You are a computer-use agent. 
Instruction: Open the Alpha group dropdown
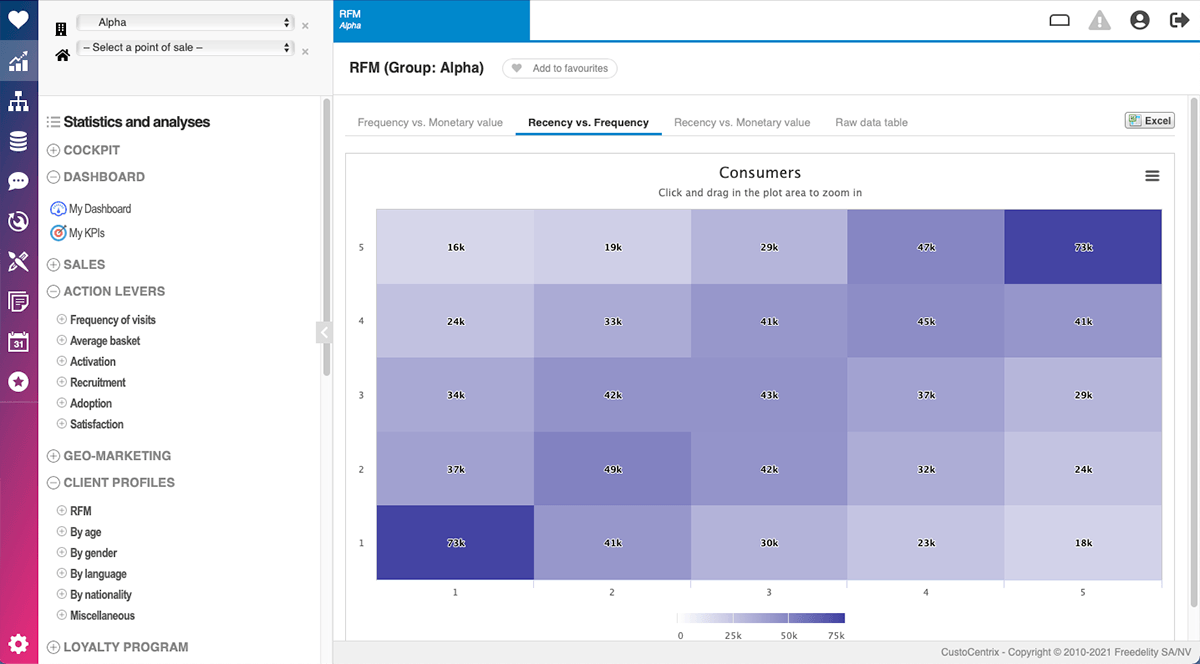coord(185,22)
